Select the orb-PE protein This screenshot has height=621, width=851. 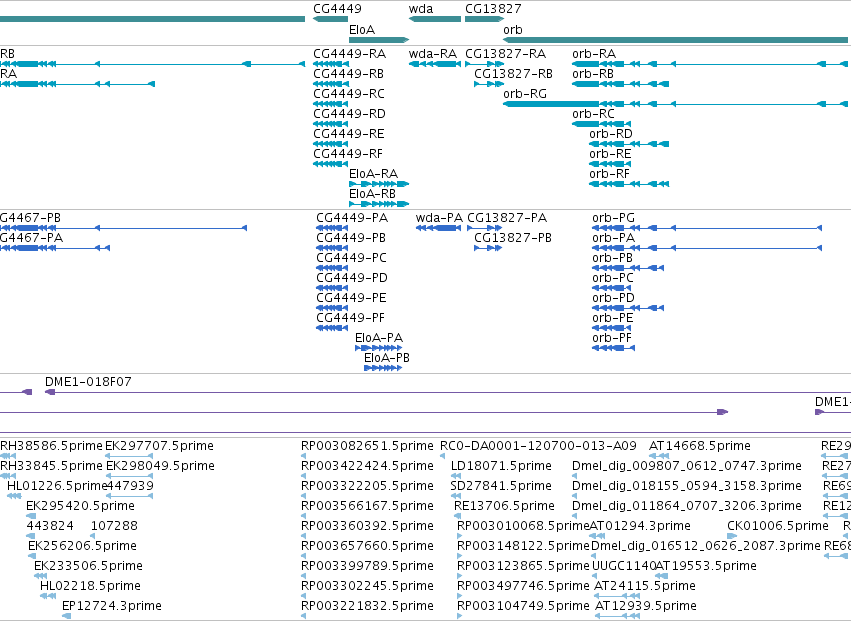[612, 328]
